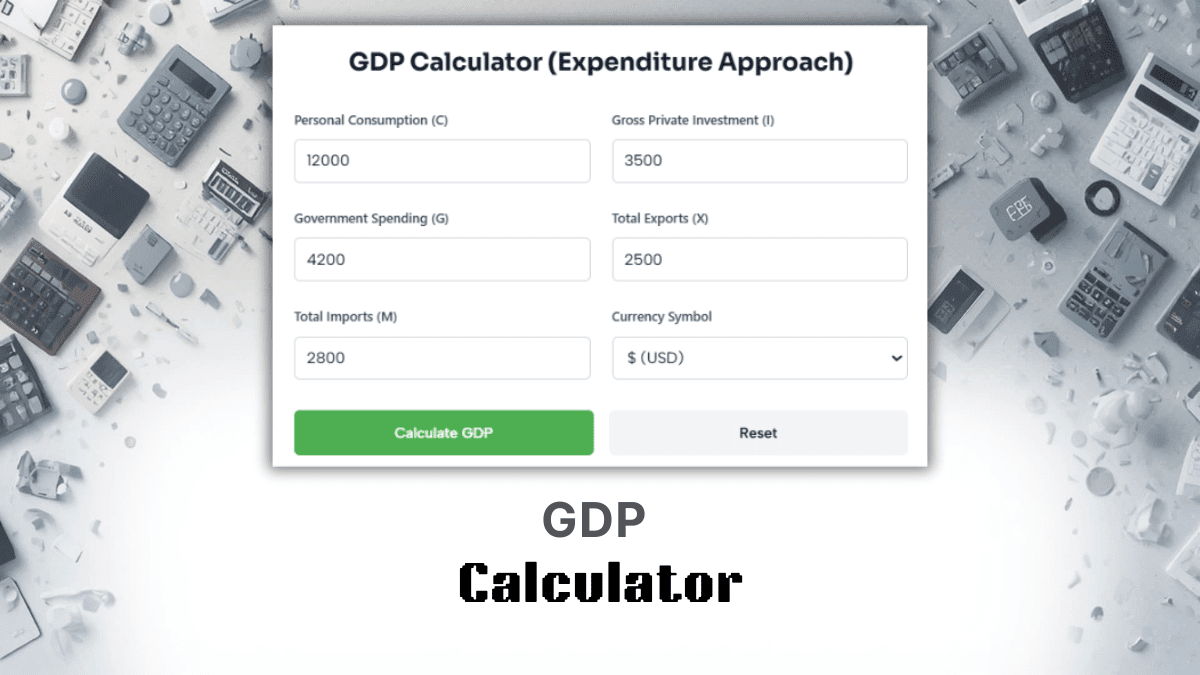This screenshot has height=675, width=1200.
Task: Click the Total Imports (M) label
Action: (x=345, y=316)
